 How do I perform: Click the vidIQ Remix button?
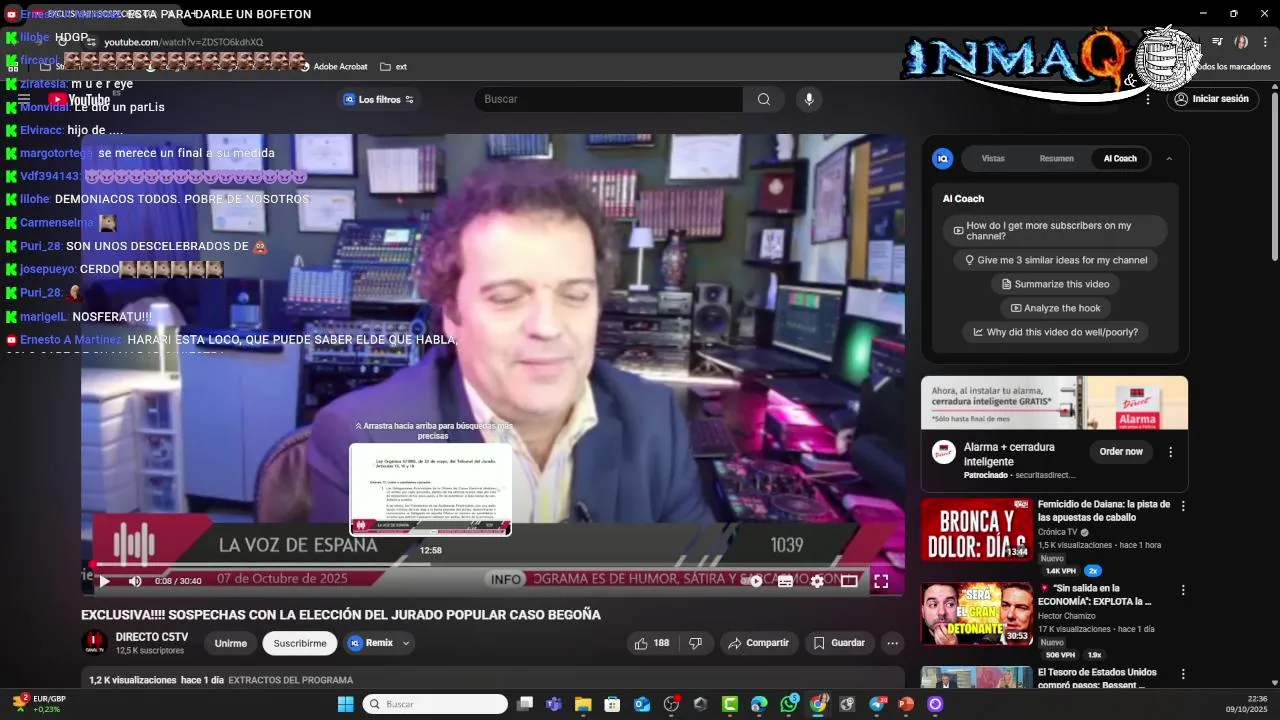[x=371, y=643]
